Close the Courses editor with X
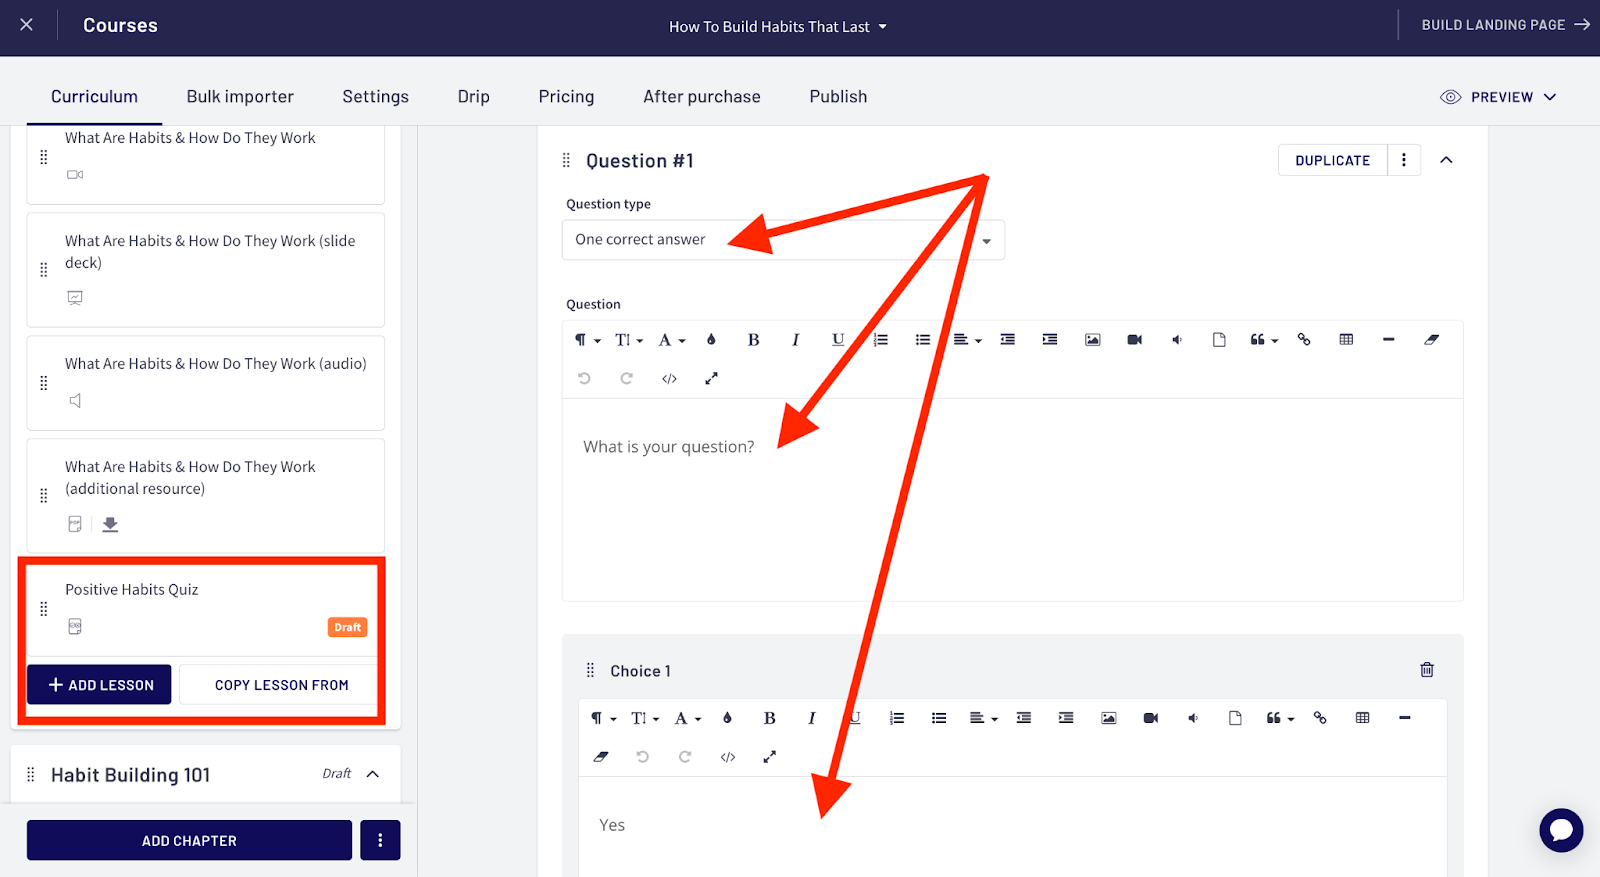The image size is (1600, 877). [x=27, y=25]
